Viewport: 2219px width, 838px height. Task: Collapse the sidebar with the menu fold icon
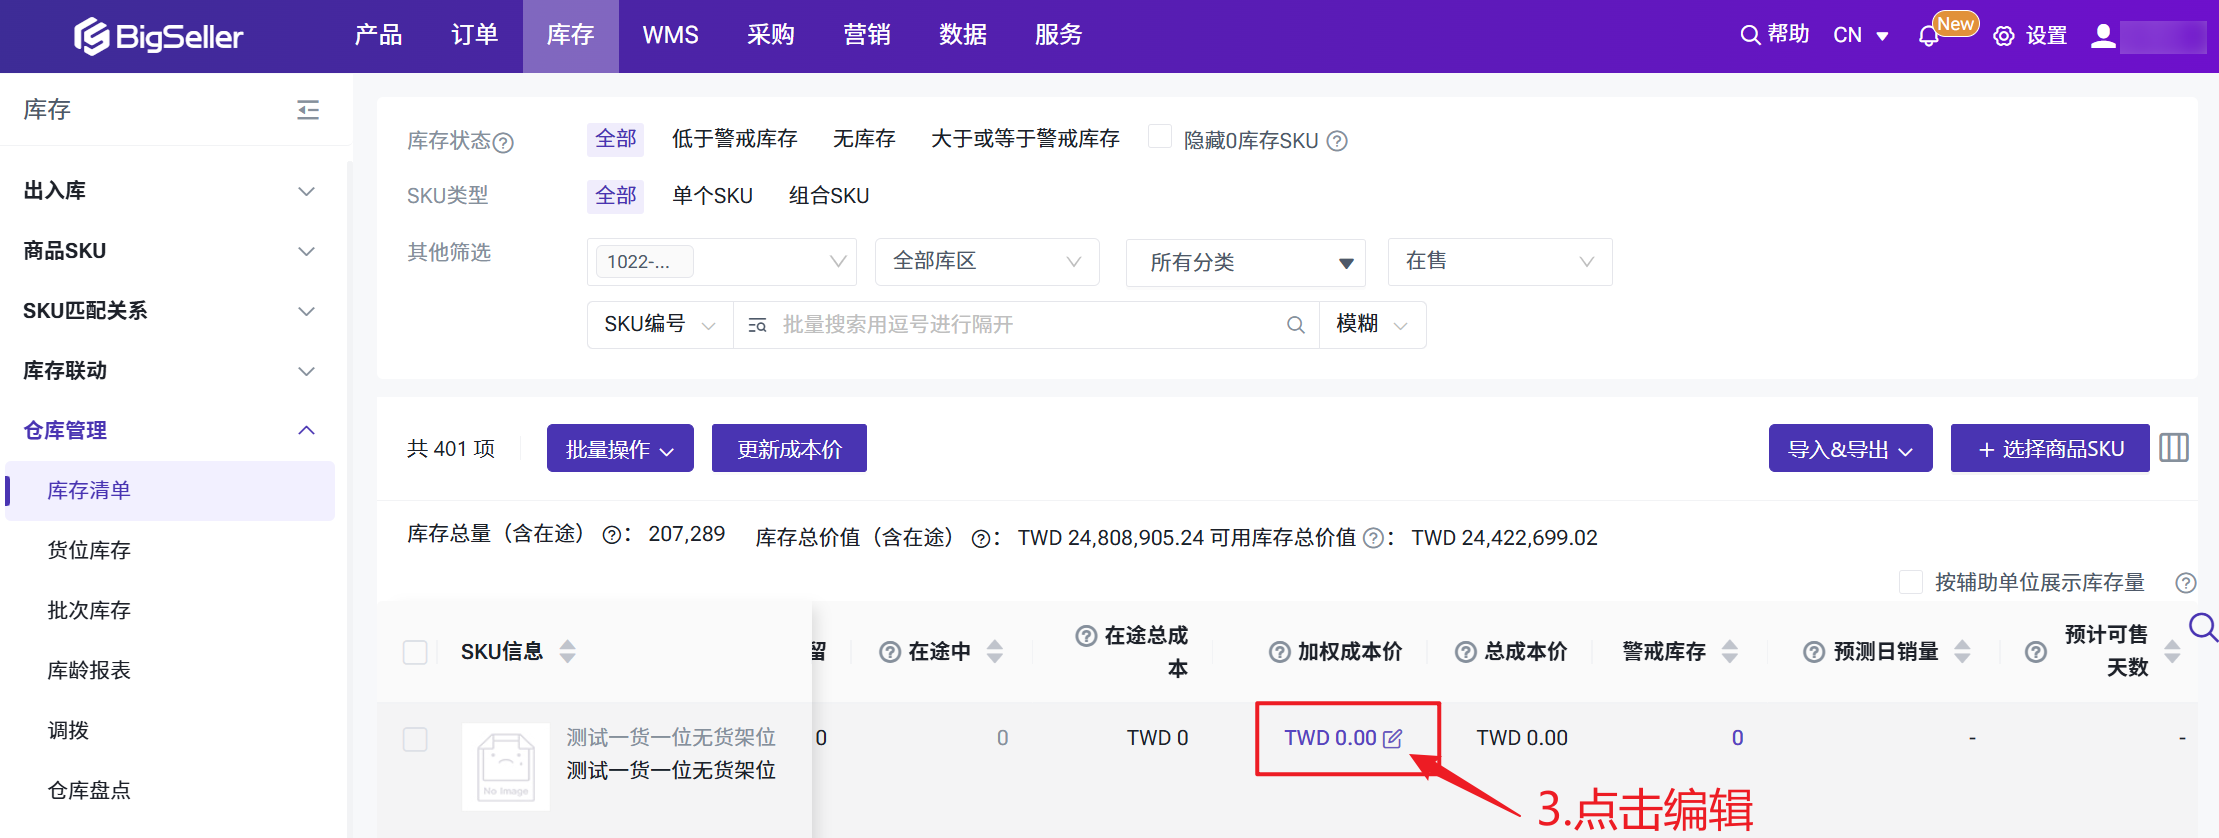click(308, 110)
